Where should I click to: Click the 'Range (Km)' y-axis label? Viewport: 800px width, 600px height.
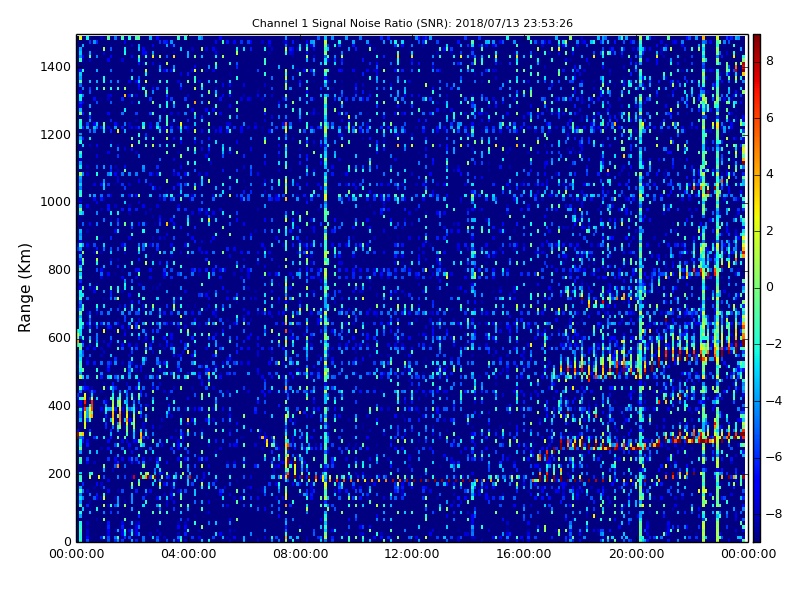tap(24, 288)
